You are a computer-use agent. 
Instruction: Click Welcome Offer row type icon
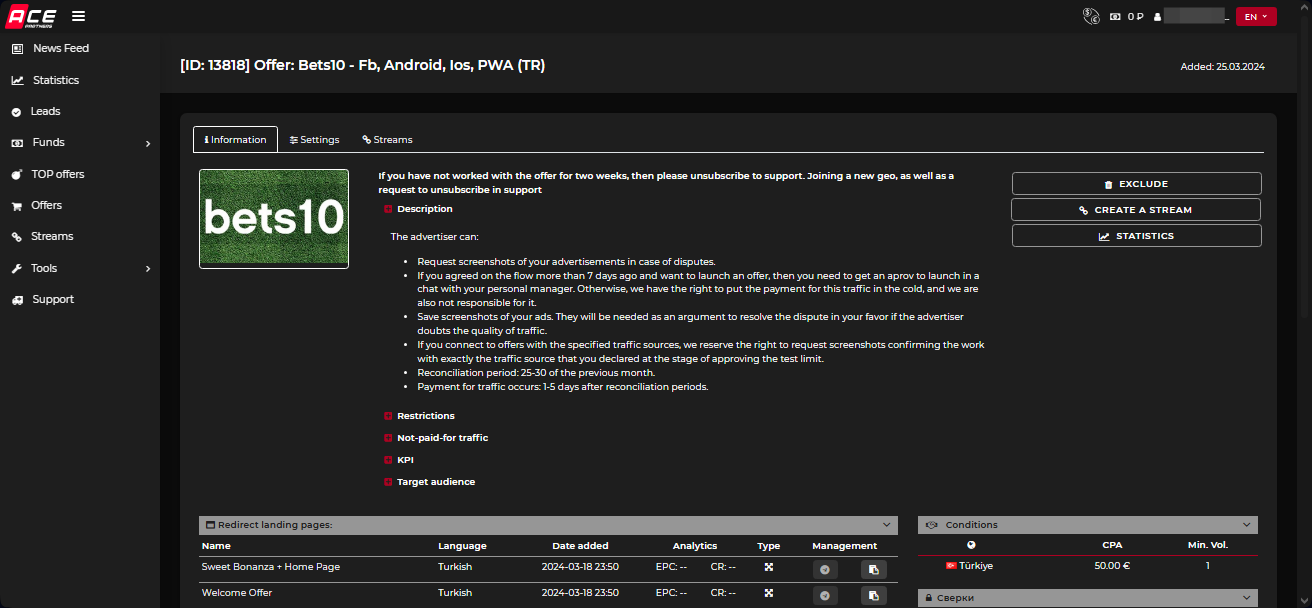pyautogui.click(x=769, y=593)
